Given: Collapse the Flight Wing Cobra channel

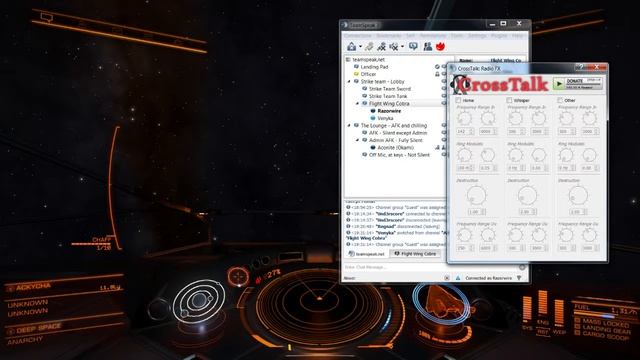Looking at the screenshot, I should point(357,104).
